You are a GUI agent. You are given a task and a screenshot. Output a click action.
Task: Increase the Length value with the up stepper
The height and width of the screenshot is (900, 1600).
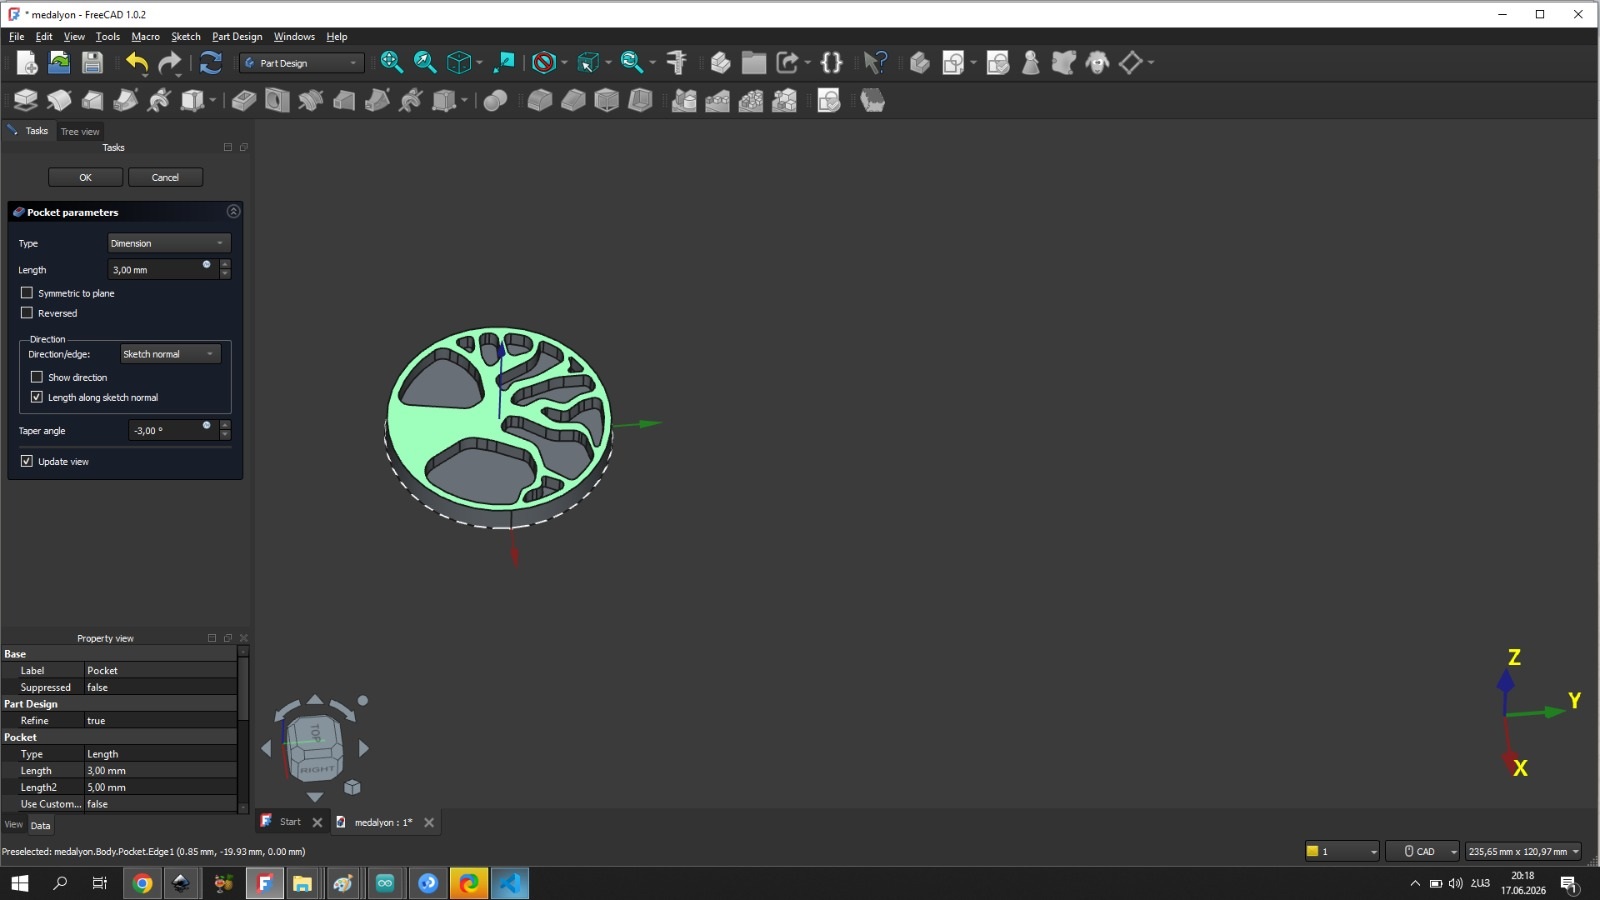[225, 264]
